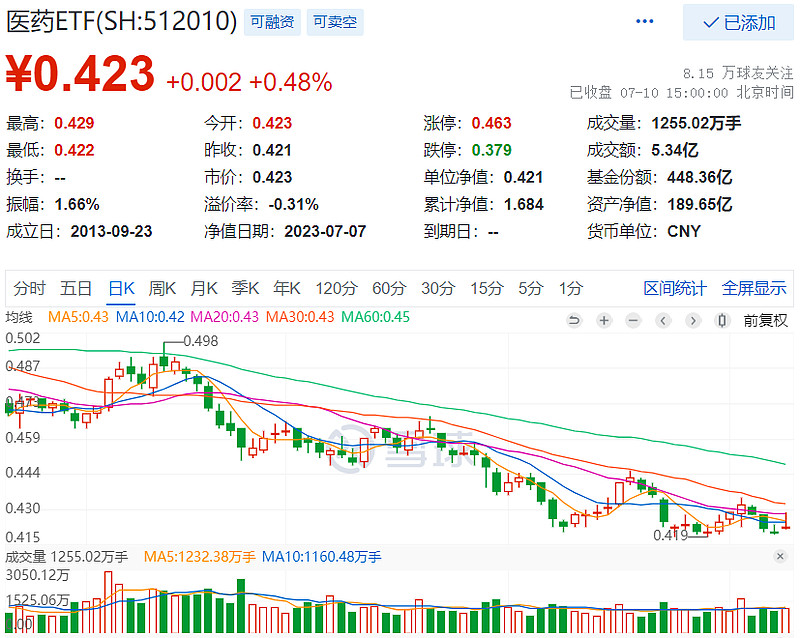Toggle the 已添加 watchlist button
This screenshot has width=800, height=638.
740,20
